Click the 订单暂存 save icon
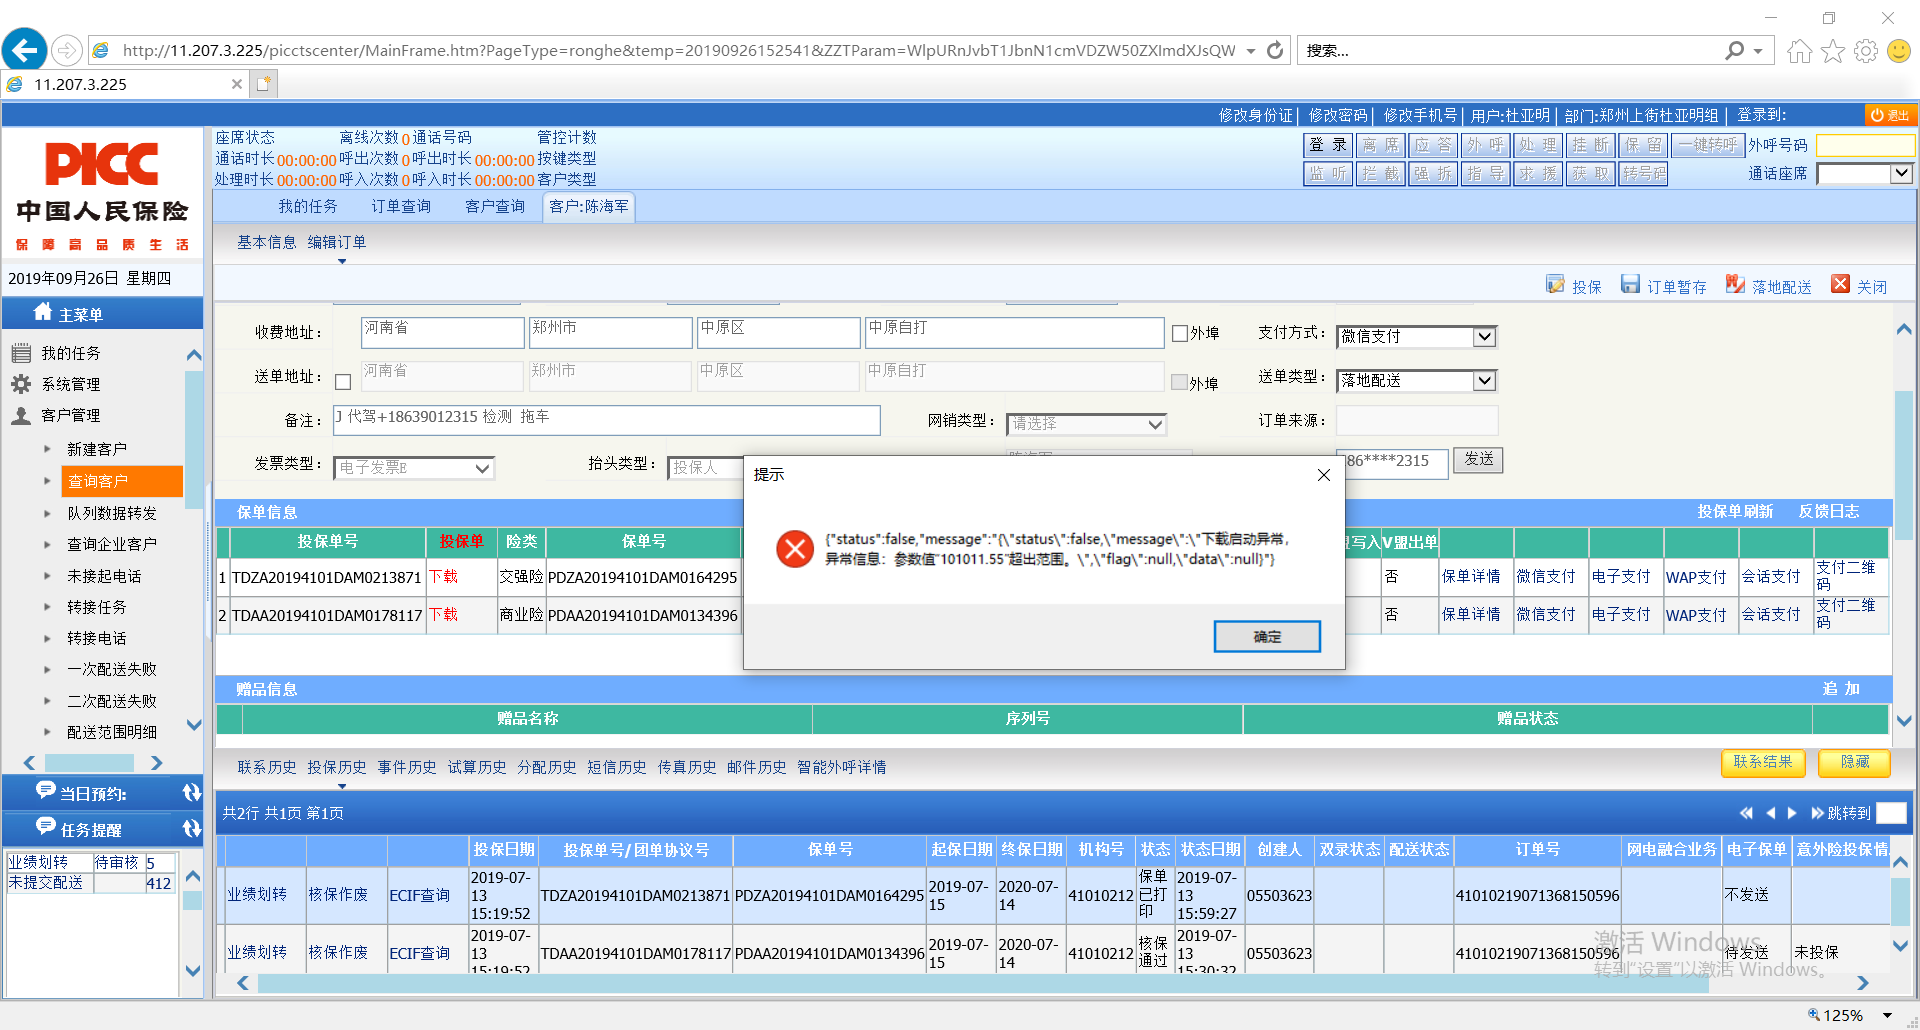This screenshot has height=1030, width=1920. point(1630,285)
